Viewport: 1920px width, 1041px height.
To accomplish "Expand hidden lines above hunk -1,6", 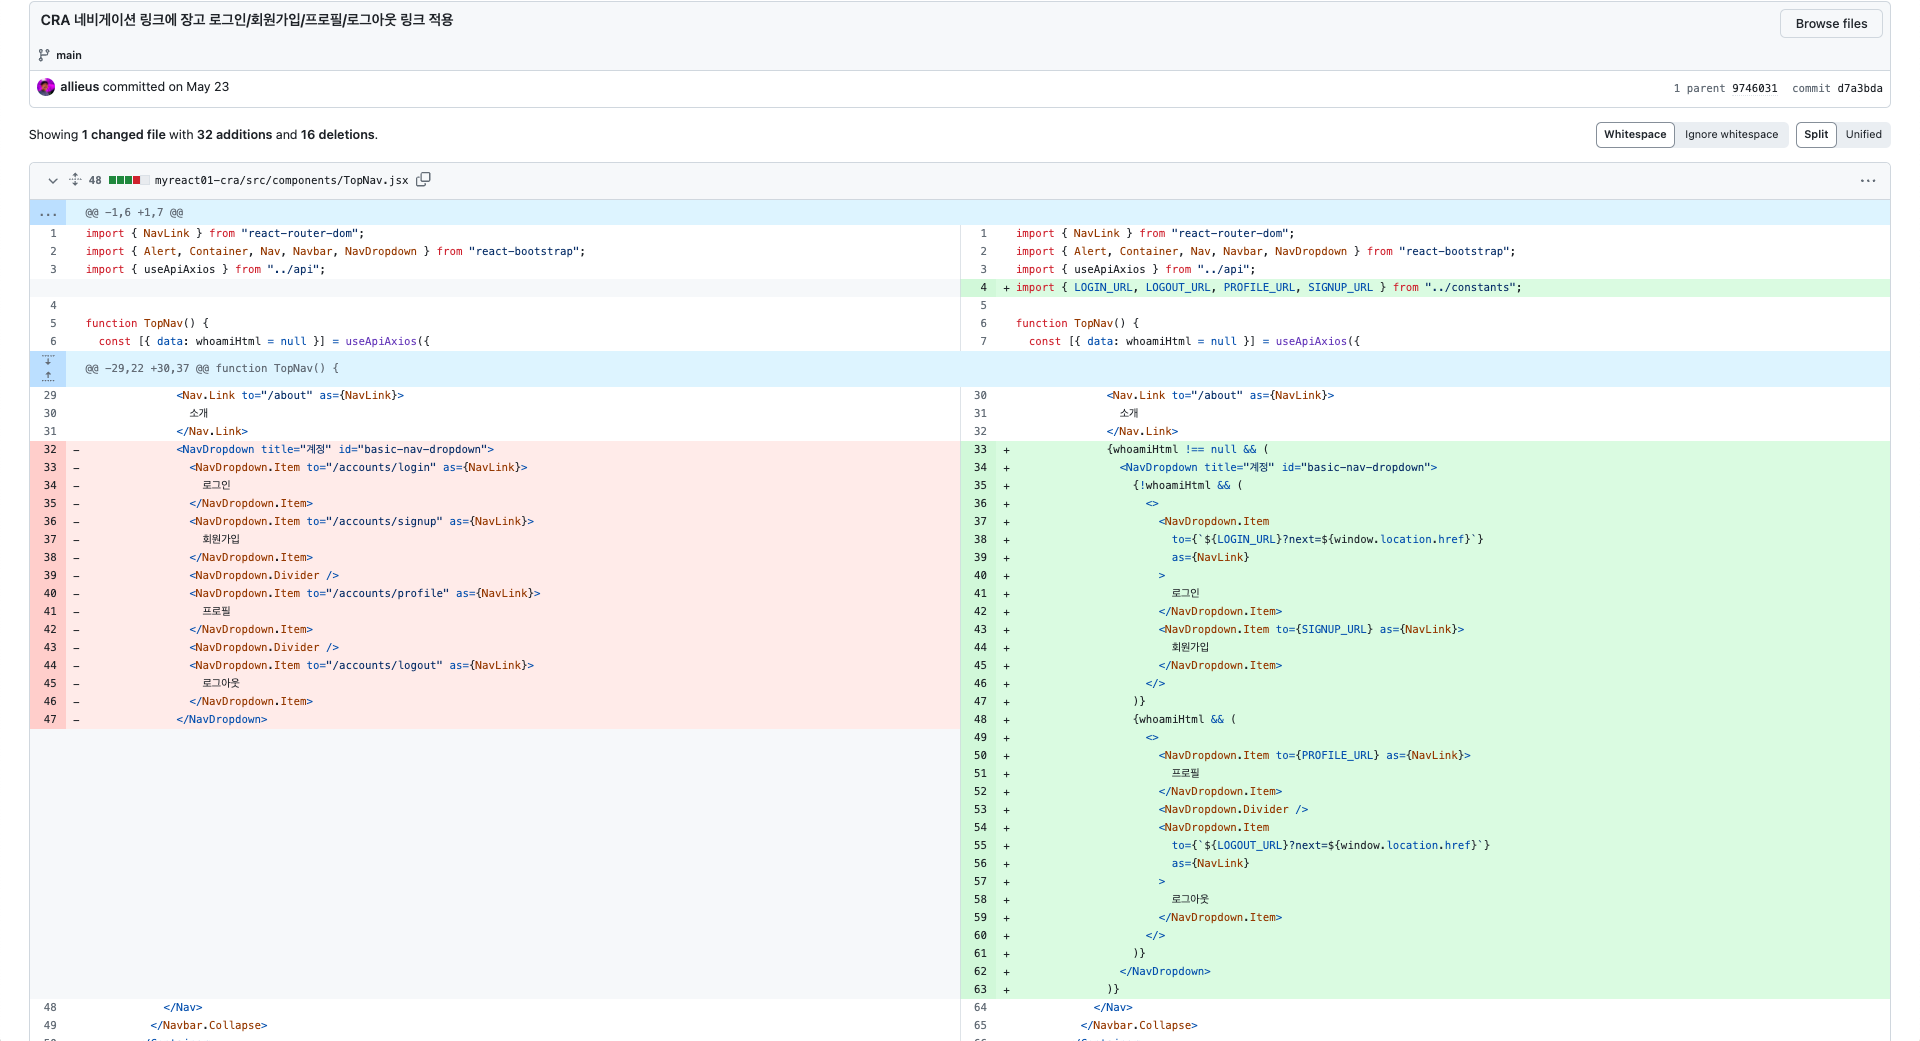I will pyautogui.click(x=48, y=213).
